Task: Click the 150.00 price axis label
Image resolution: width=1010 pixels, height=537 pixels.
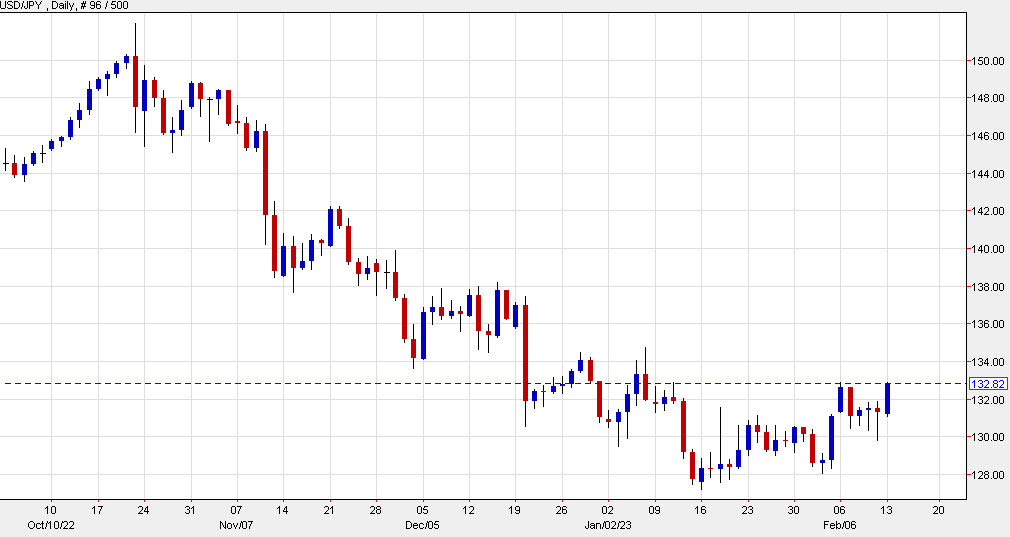Action: (x=988, y=61)
